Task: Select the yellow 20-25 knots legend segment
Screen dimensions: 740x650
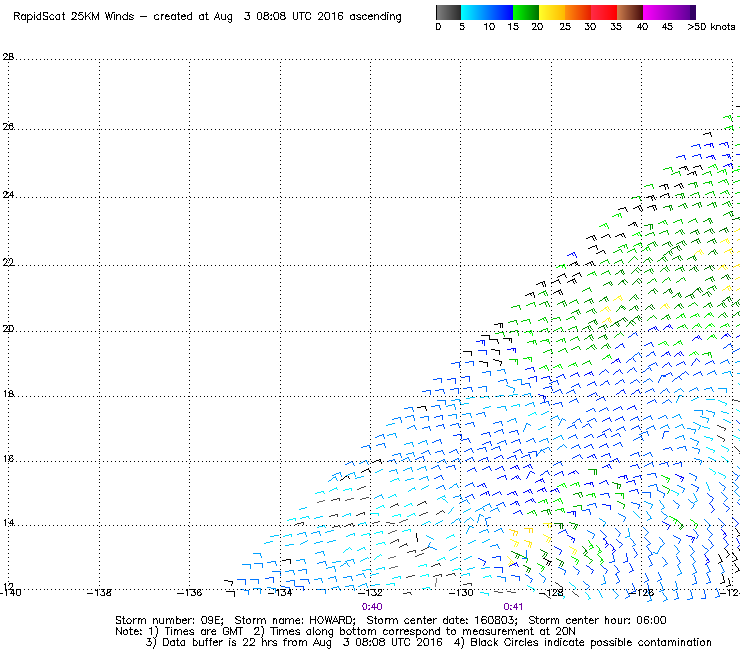Action: 552,12
